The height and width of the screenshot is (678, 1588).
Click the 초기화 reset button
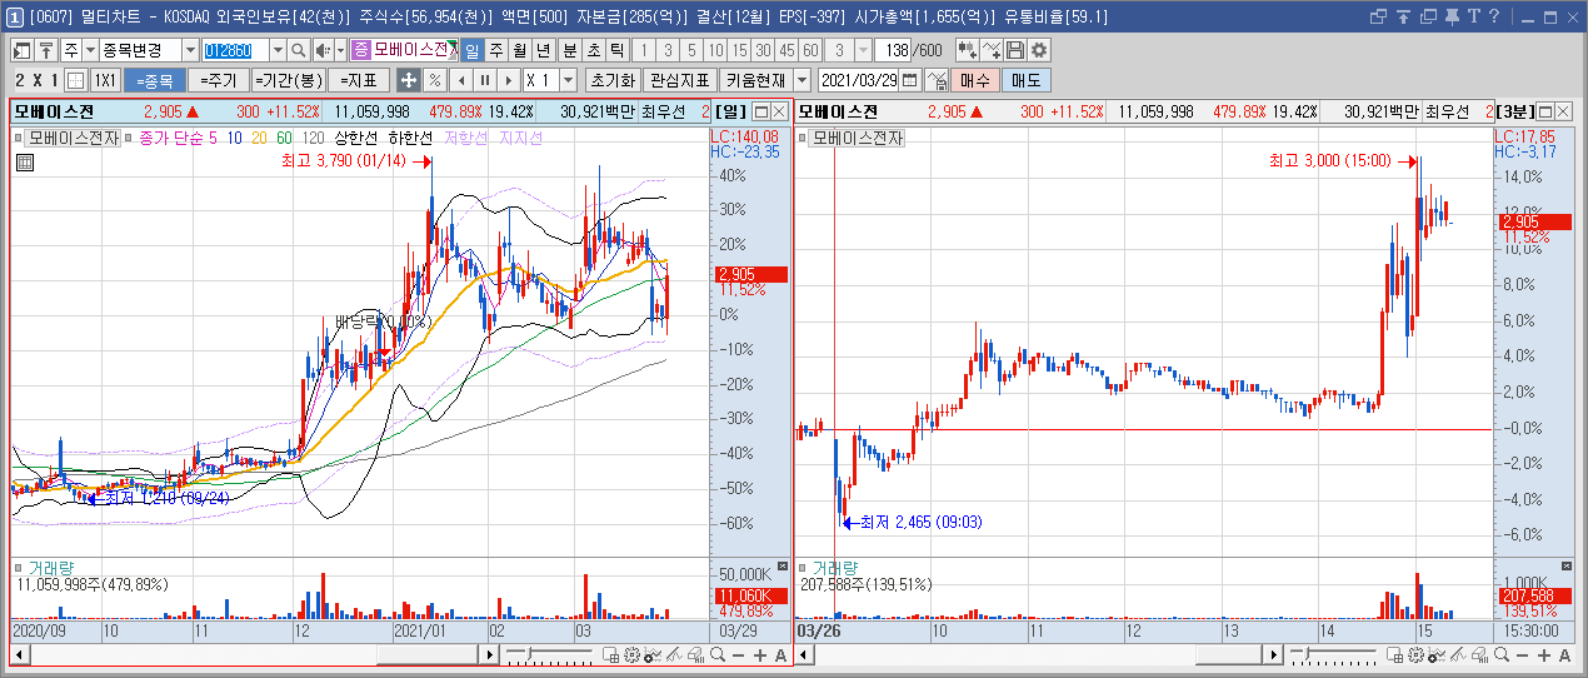pos(613,80)
